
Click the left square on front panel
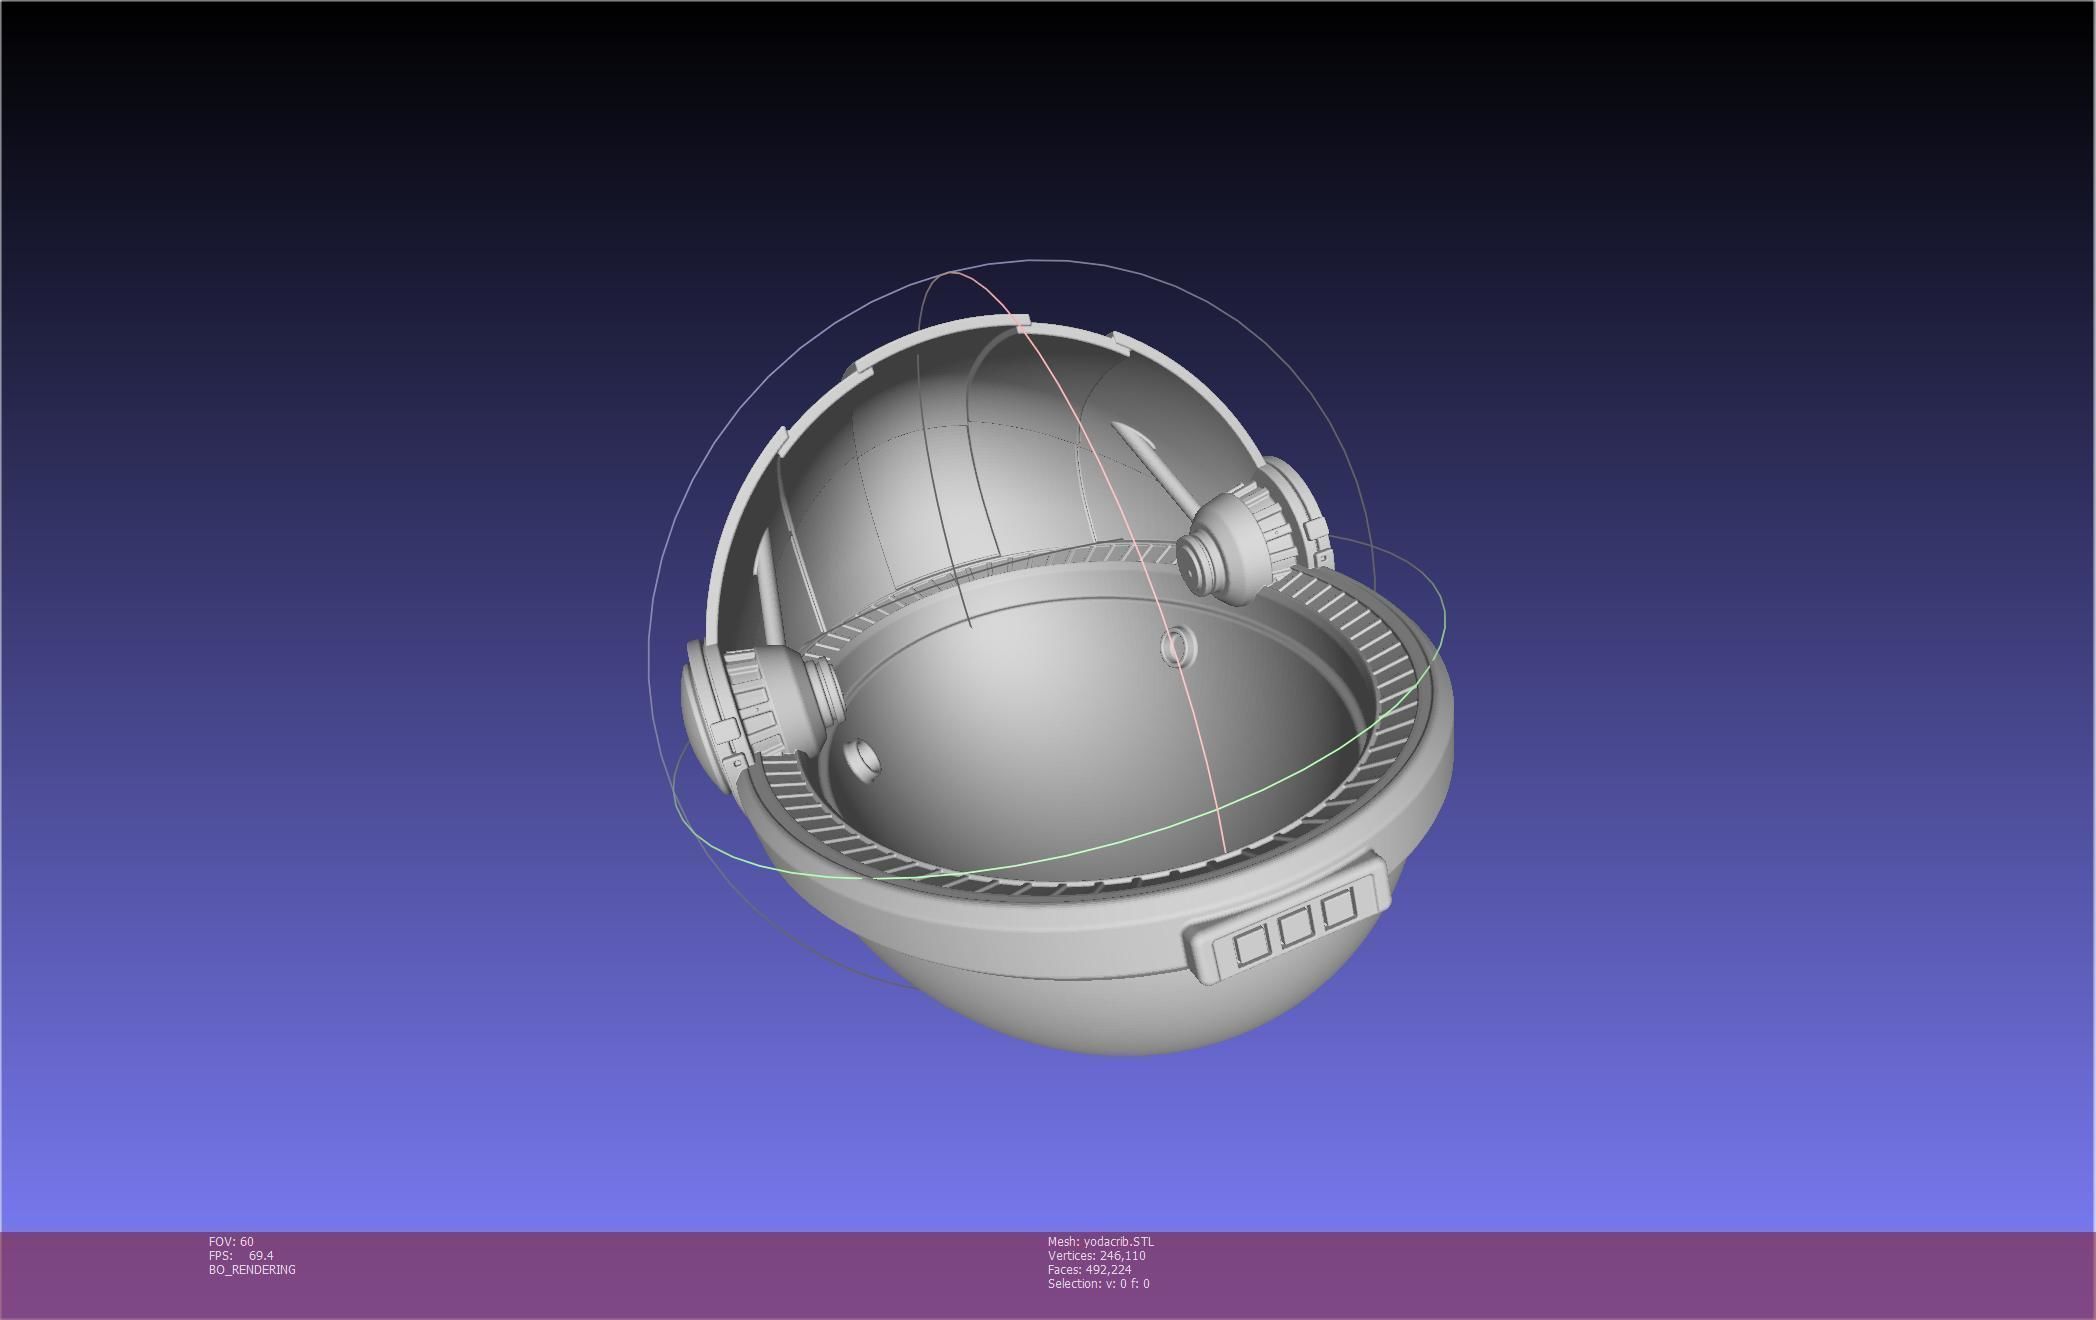[x=1250, y=945]
